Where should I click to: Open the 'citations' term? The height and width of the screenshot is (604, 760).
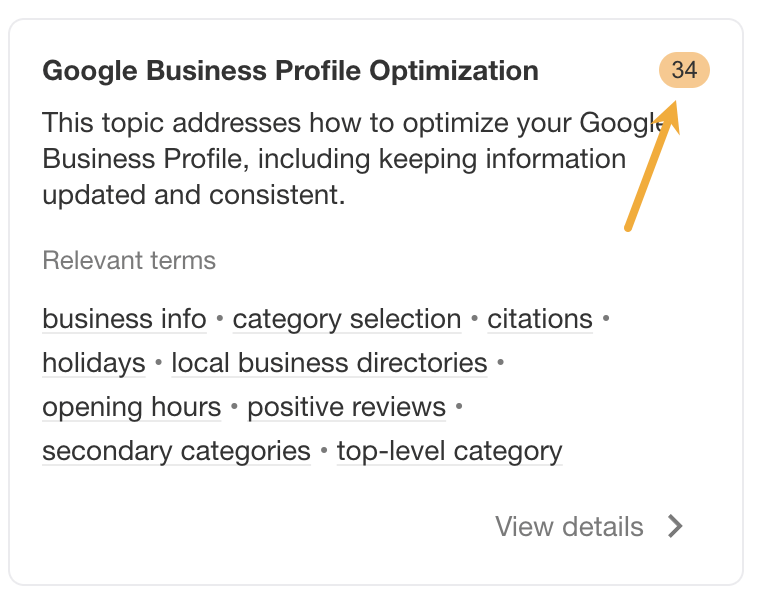540,319
